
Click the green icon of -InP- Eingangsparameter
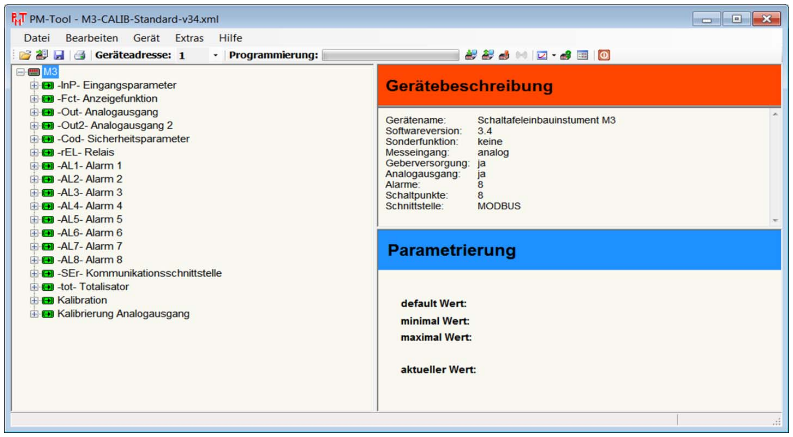(48, 85)
